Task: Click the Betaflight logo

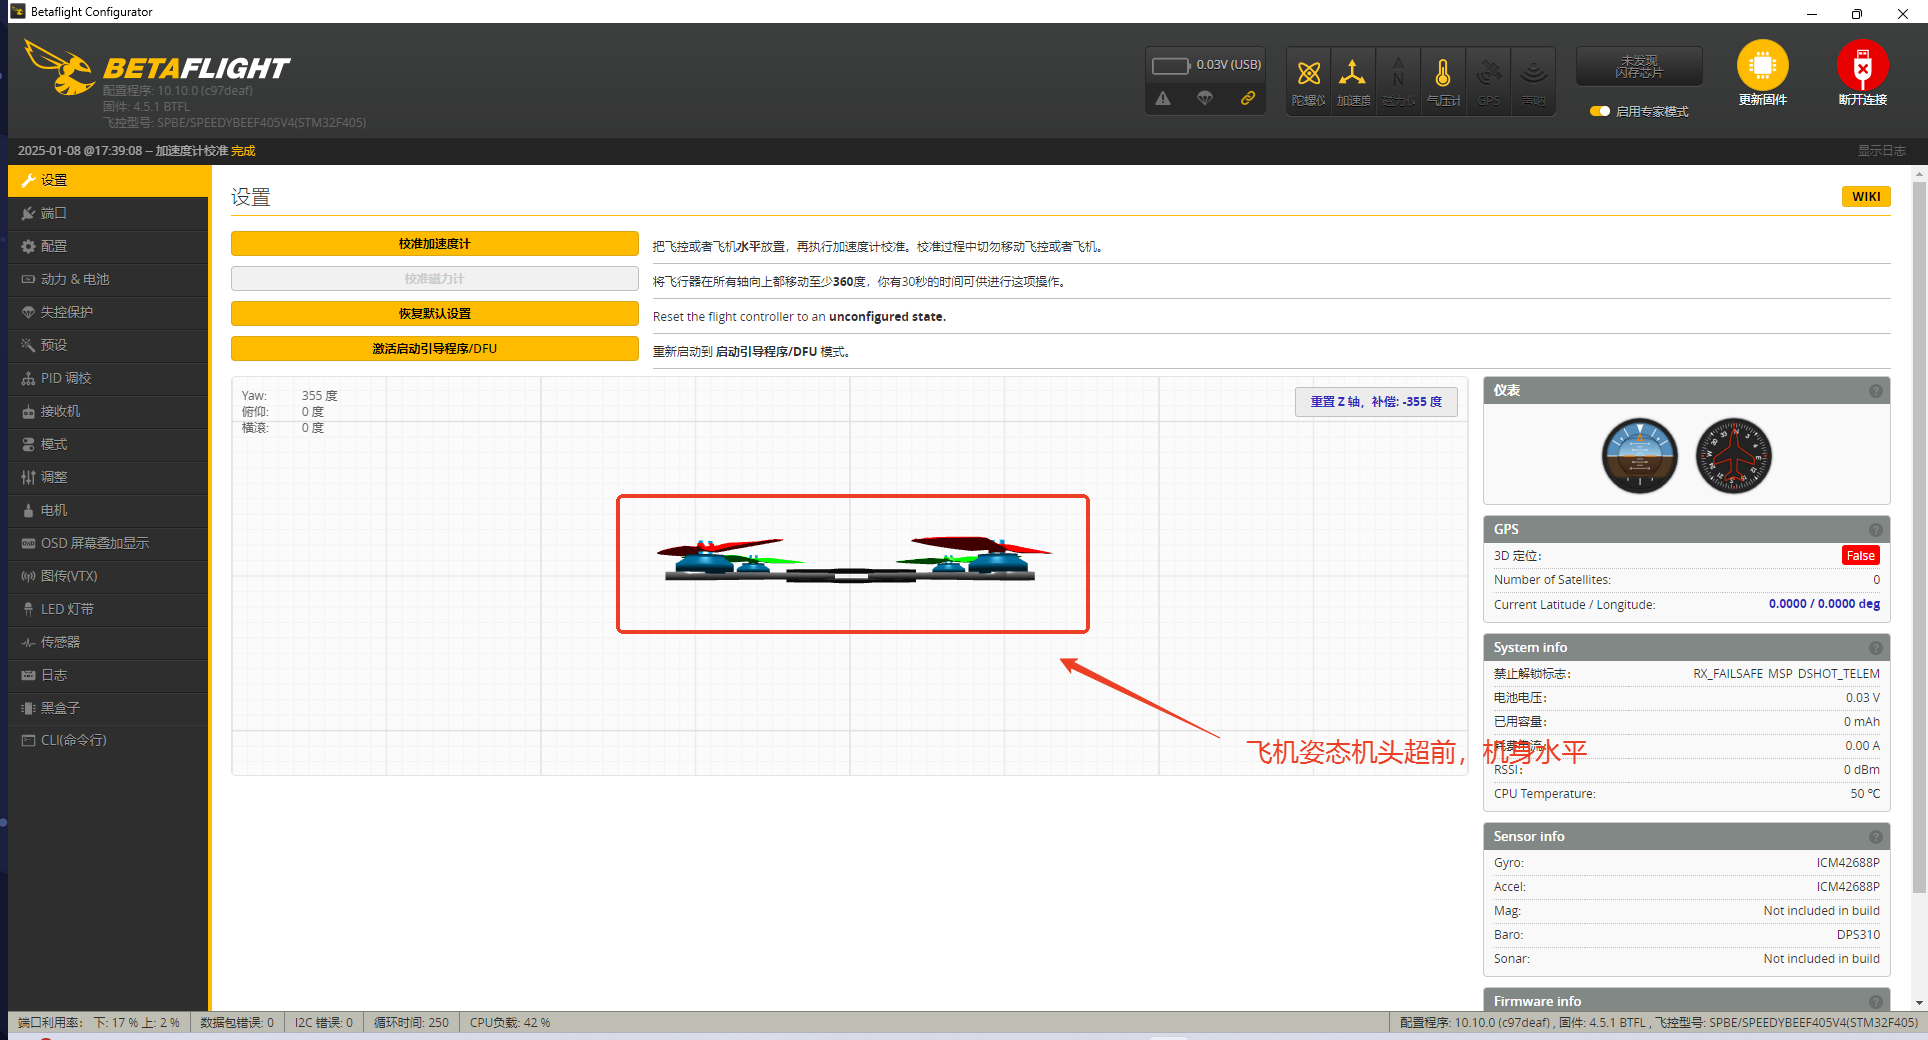Action: pos(157,68)
